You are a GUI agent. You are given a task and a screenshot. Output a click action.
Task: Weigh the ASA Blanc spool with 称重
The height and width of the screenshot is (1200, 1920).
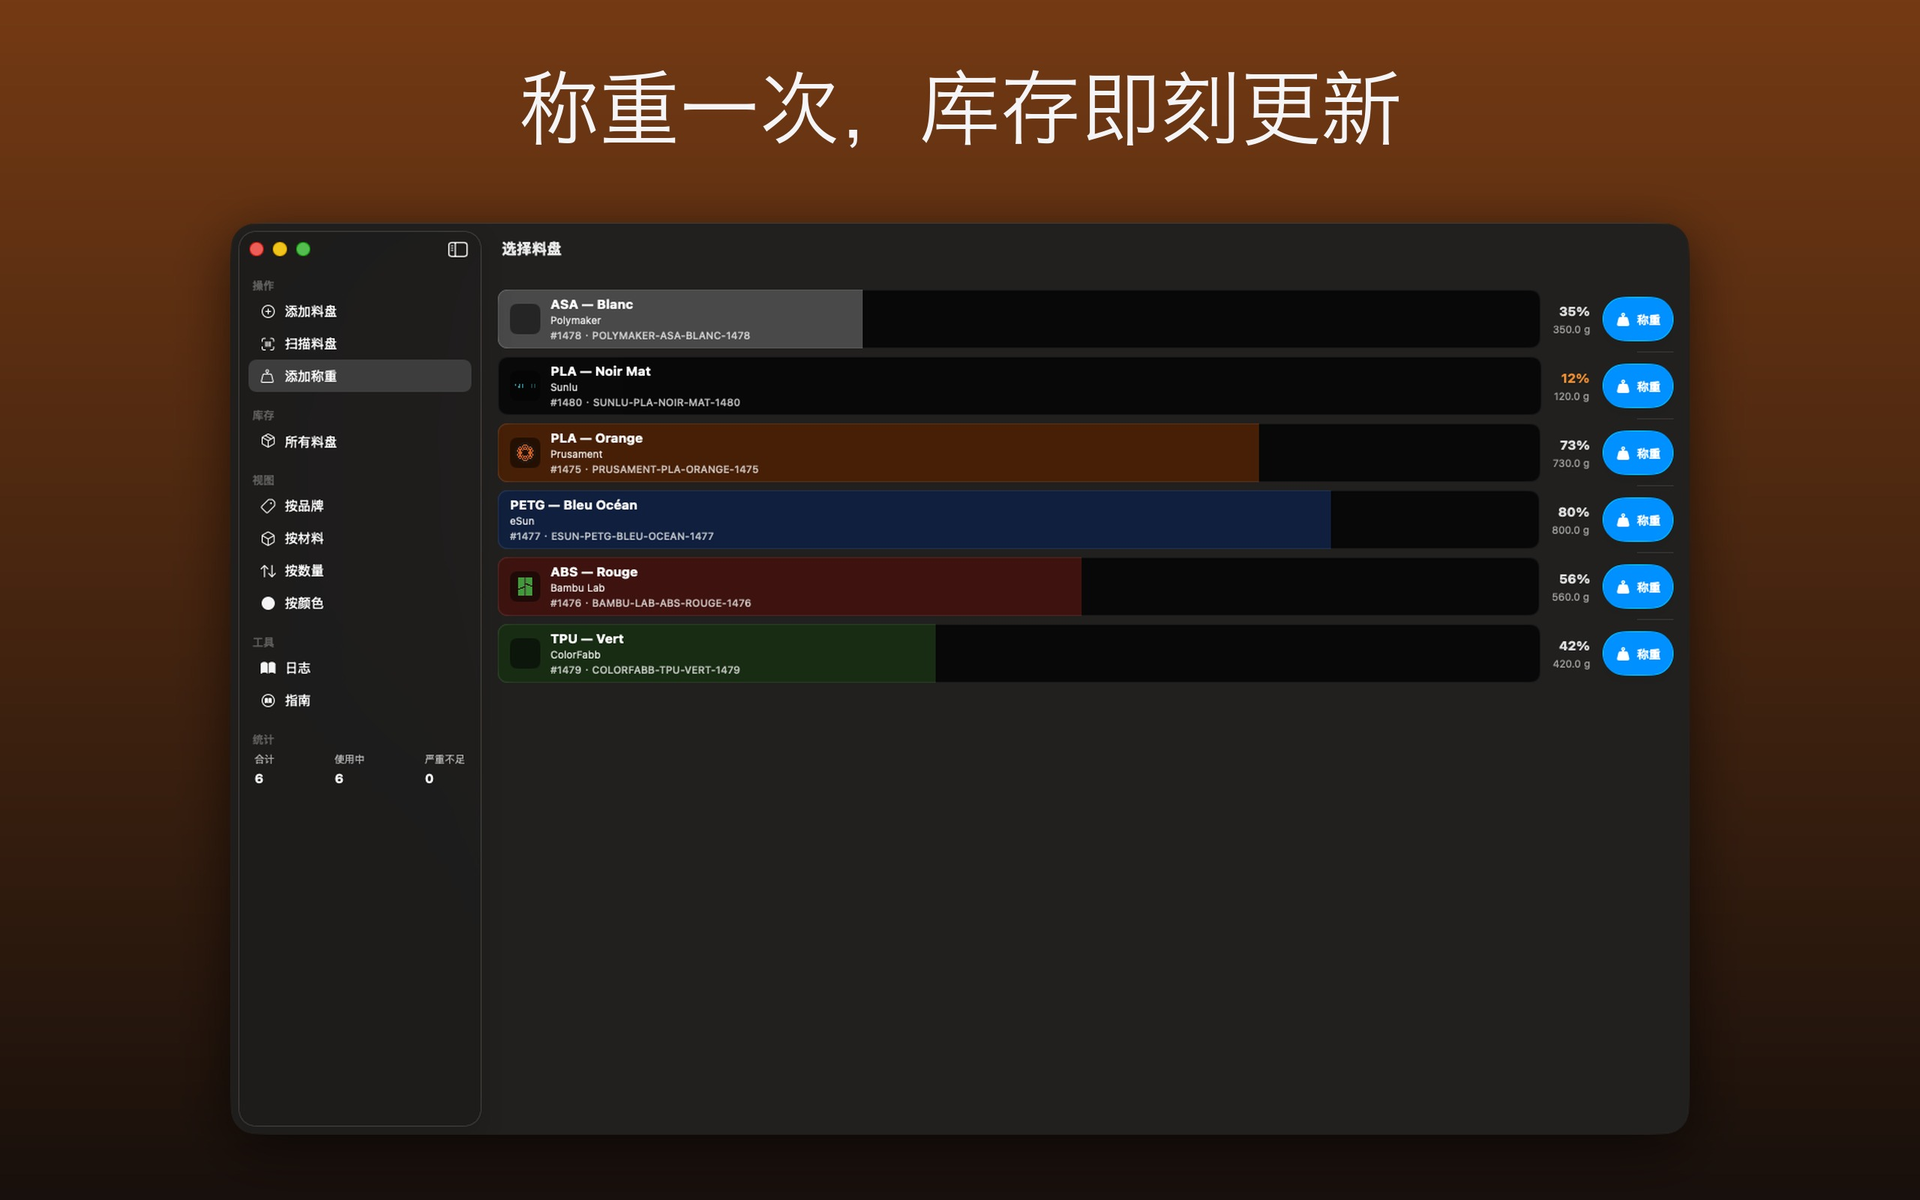(x=1637, y=319)
